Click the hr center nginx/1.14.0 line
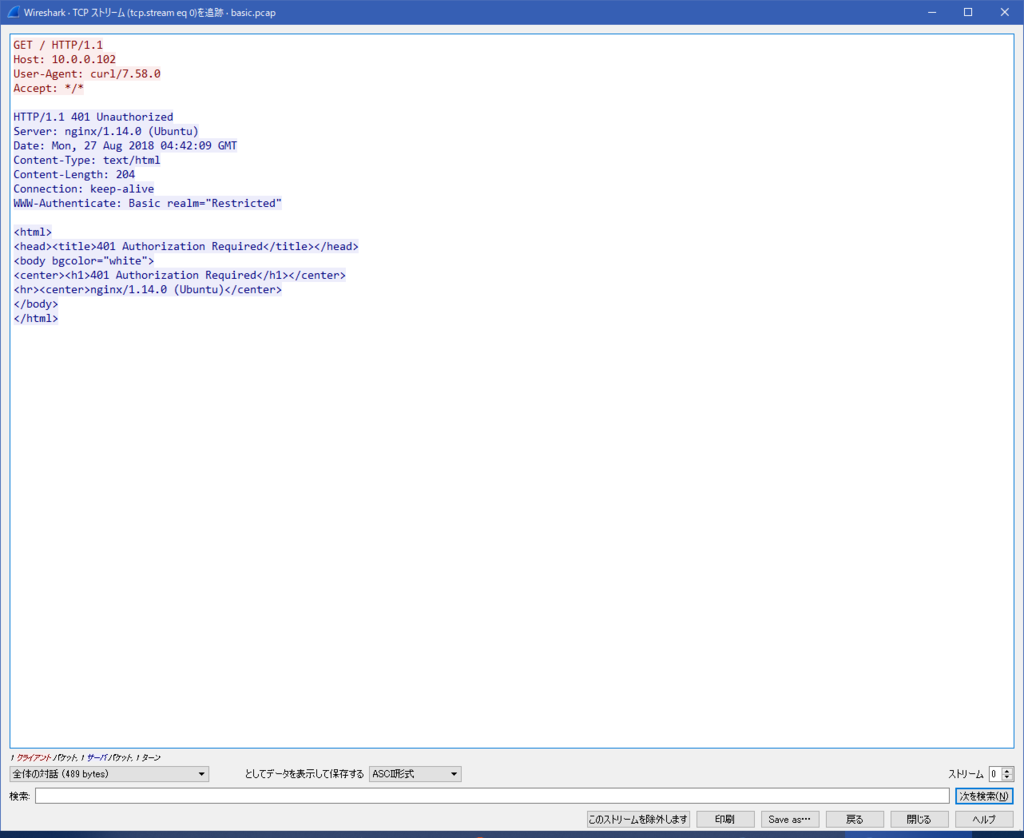This screenshot has height=838, width=1024. pyautogui.click(x=148, y=289)
